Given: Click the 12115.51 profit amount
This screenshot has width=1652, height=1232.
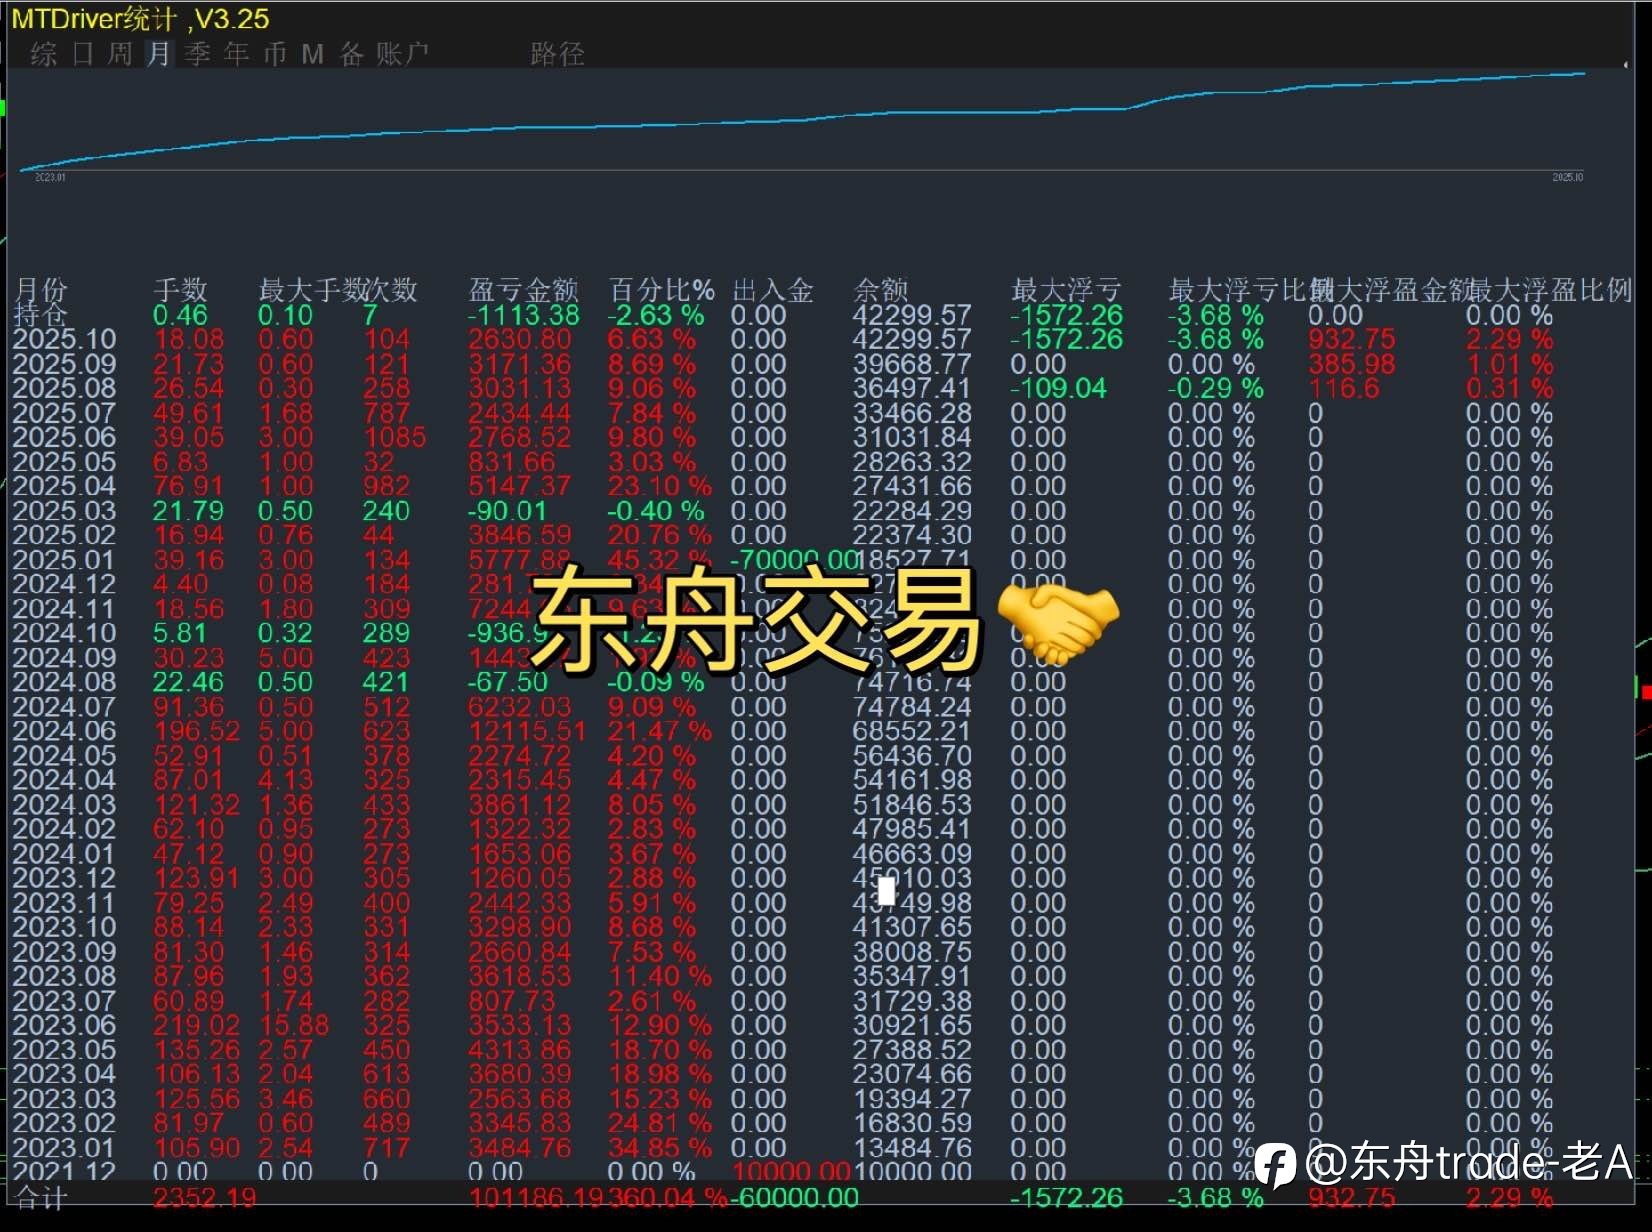Looking at the screenshot, I should (527, 731).
